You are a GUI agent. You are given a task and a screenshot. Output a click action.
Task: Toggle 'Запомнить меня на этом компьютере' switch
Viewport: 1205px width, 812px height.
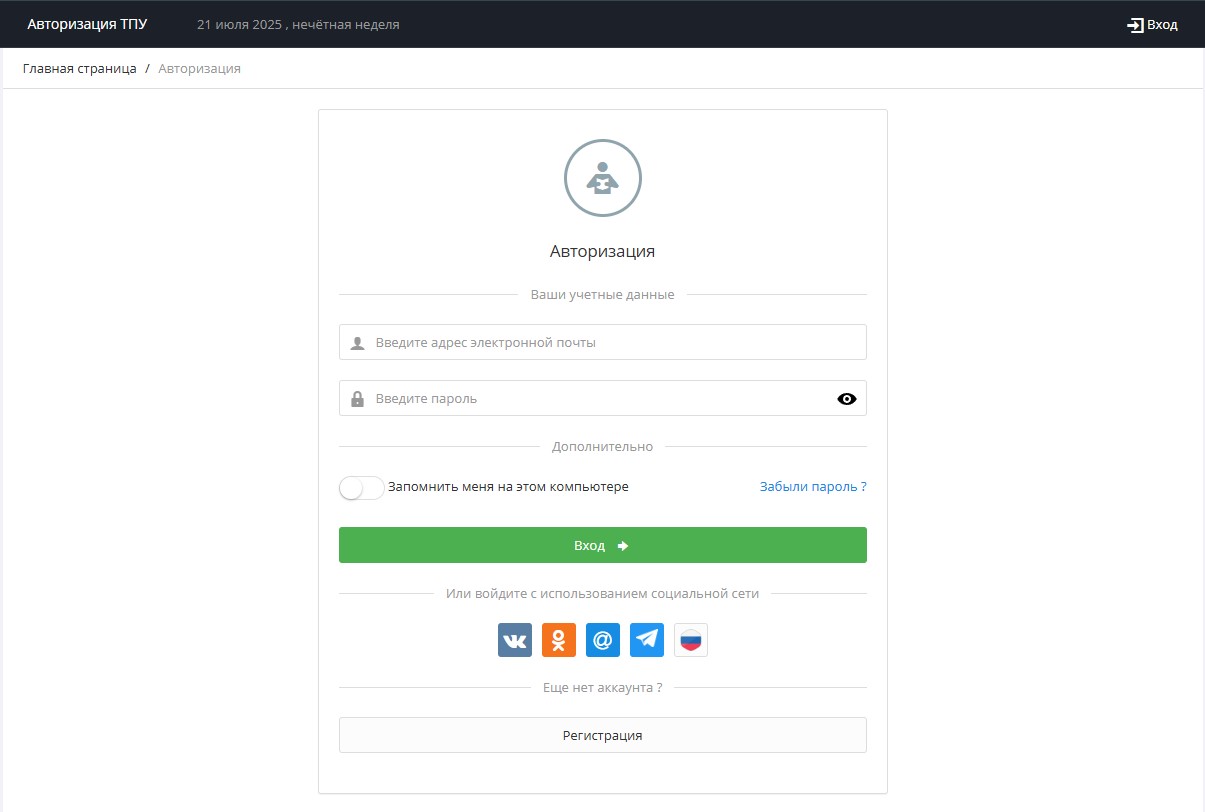click(x=362, y=488)
